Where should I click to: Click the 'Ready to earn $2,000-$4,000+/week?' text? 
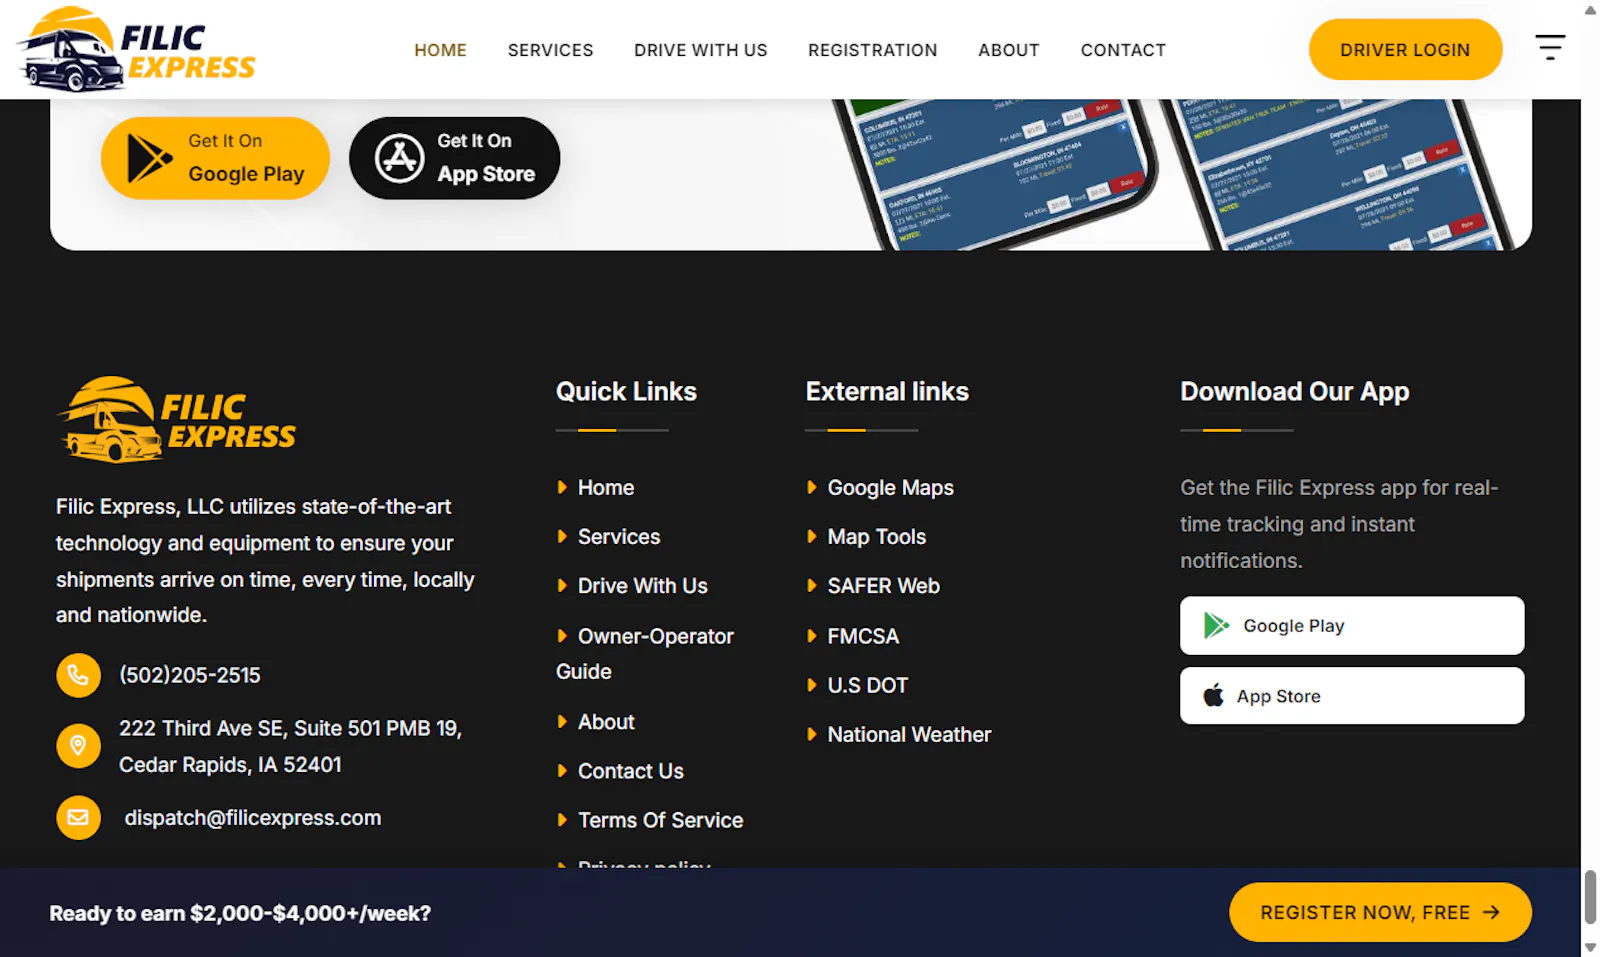240,913
